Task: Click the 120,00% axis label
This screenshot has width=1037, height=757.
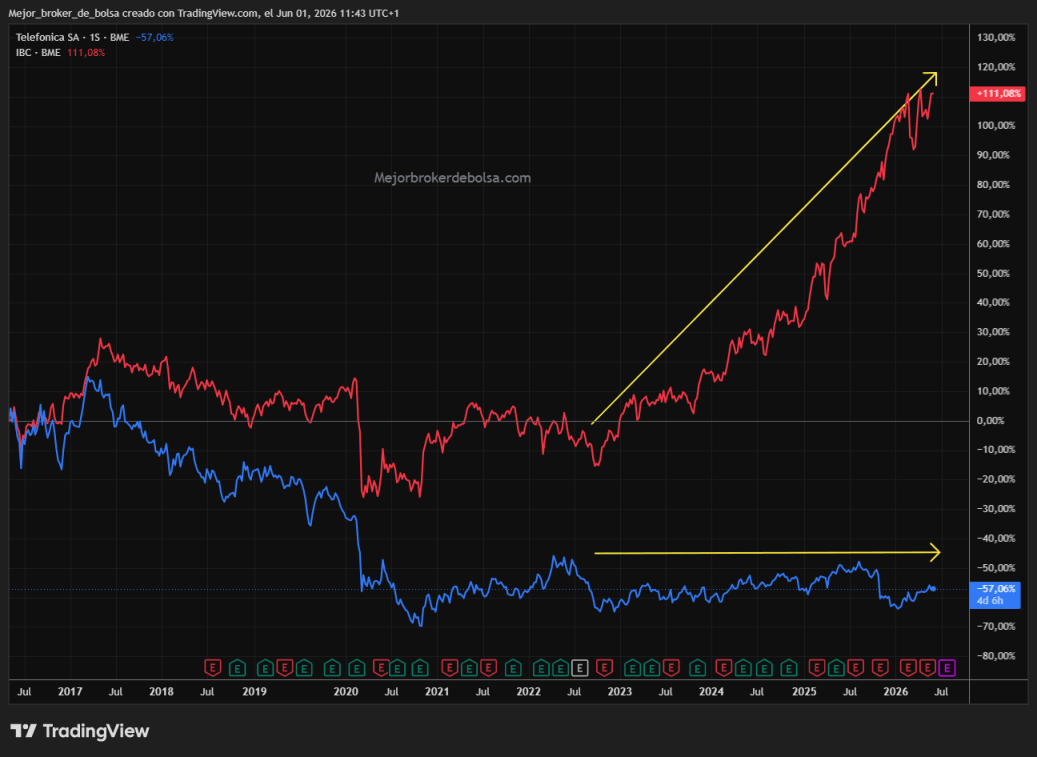Action: pyautogui.click(x=996, y=67)
